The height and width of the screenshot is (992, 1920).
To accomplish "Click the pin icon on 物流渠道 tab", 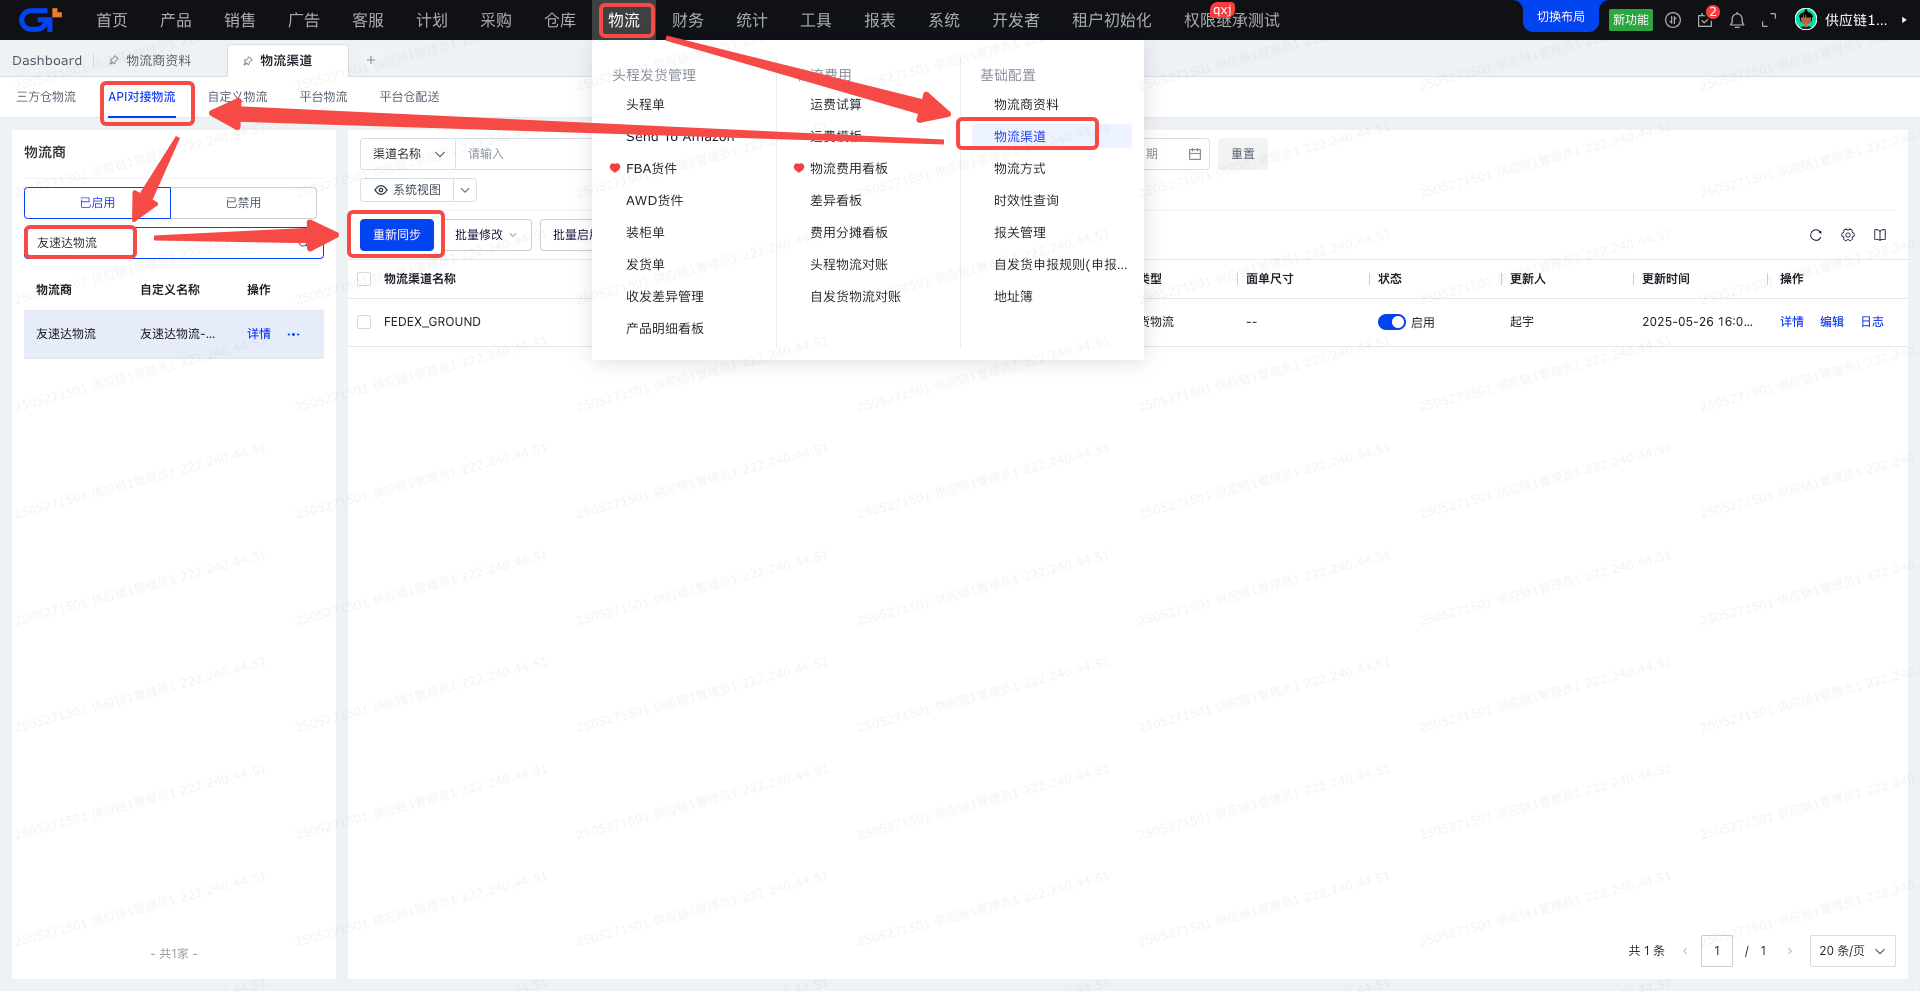I will 248,61.
